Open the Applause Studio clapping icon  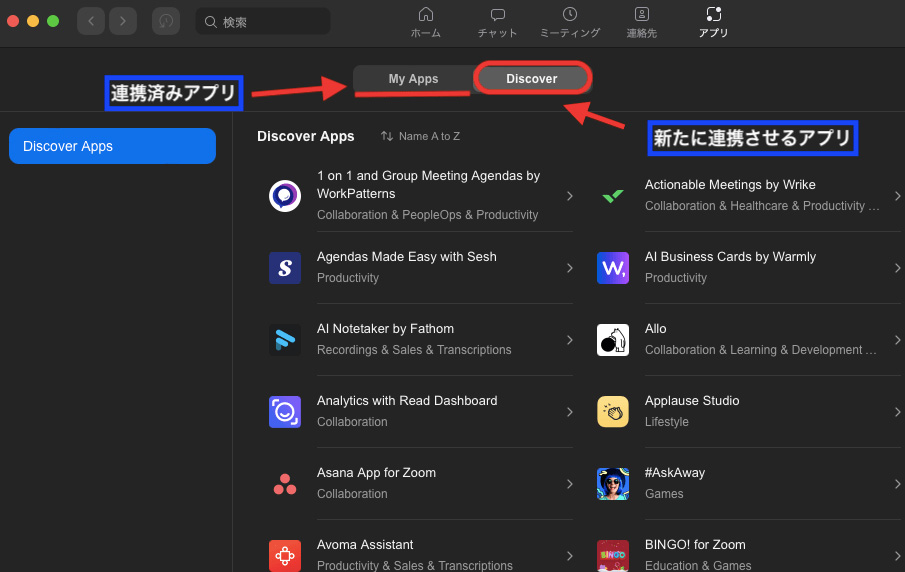coord(613,412)
